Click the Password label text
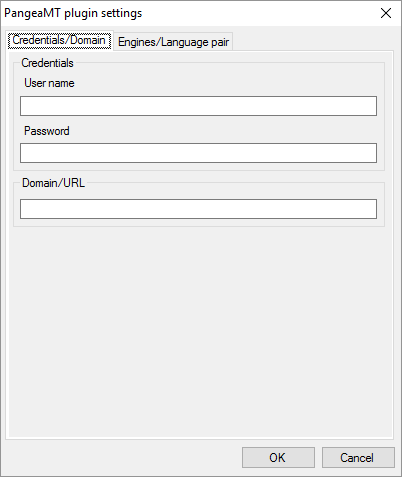Screen dimensions: 402x477 (47, 131)
